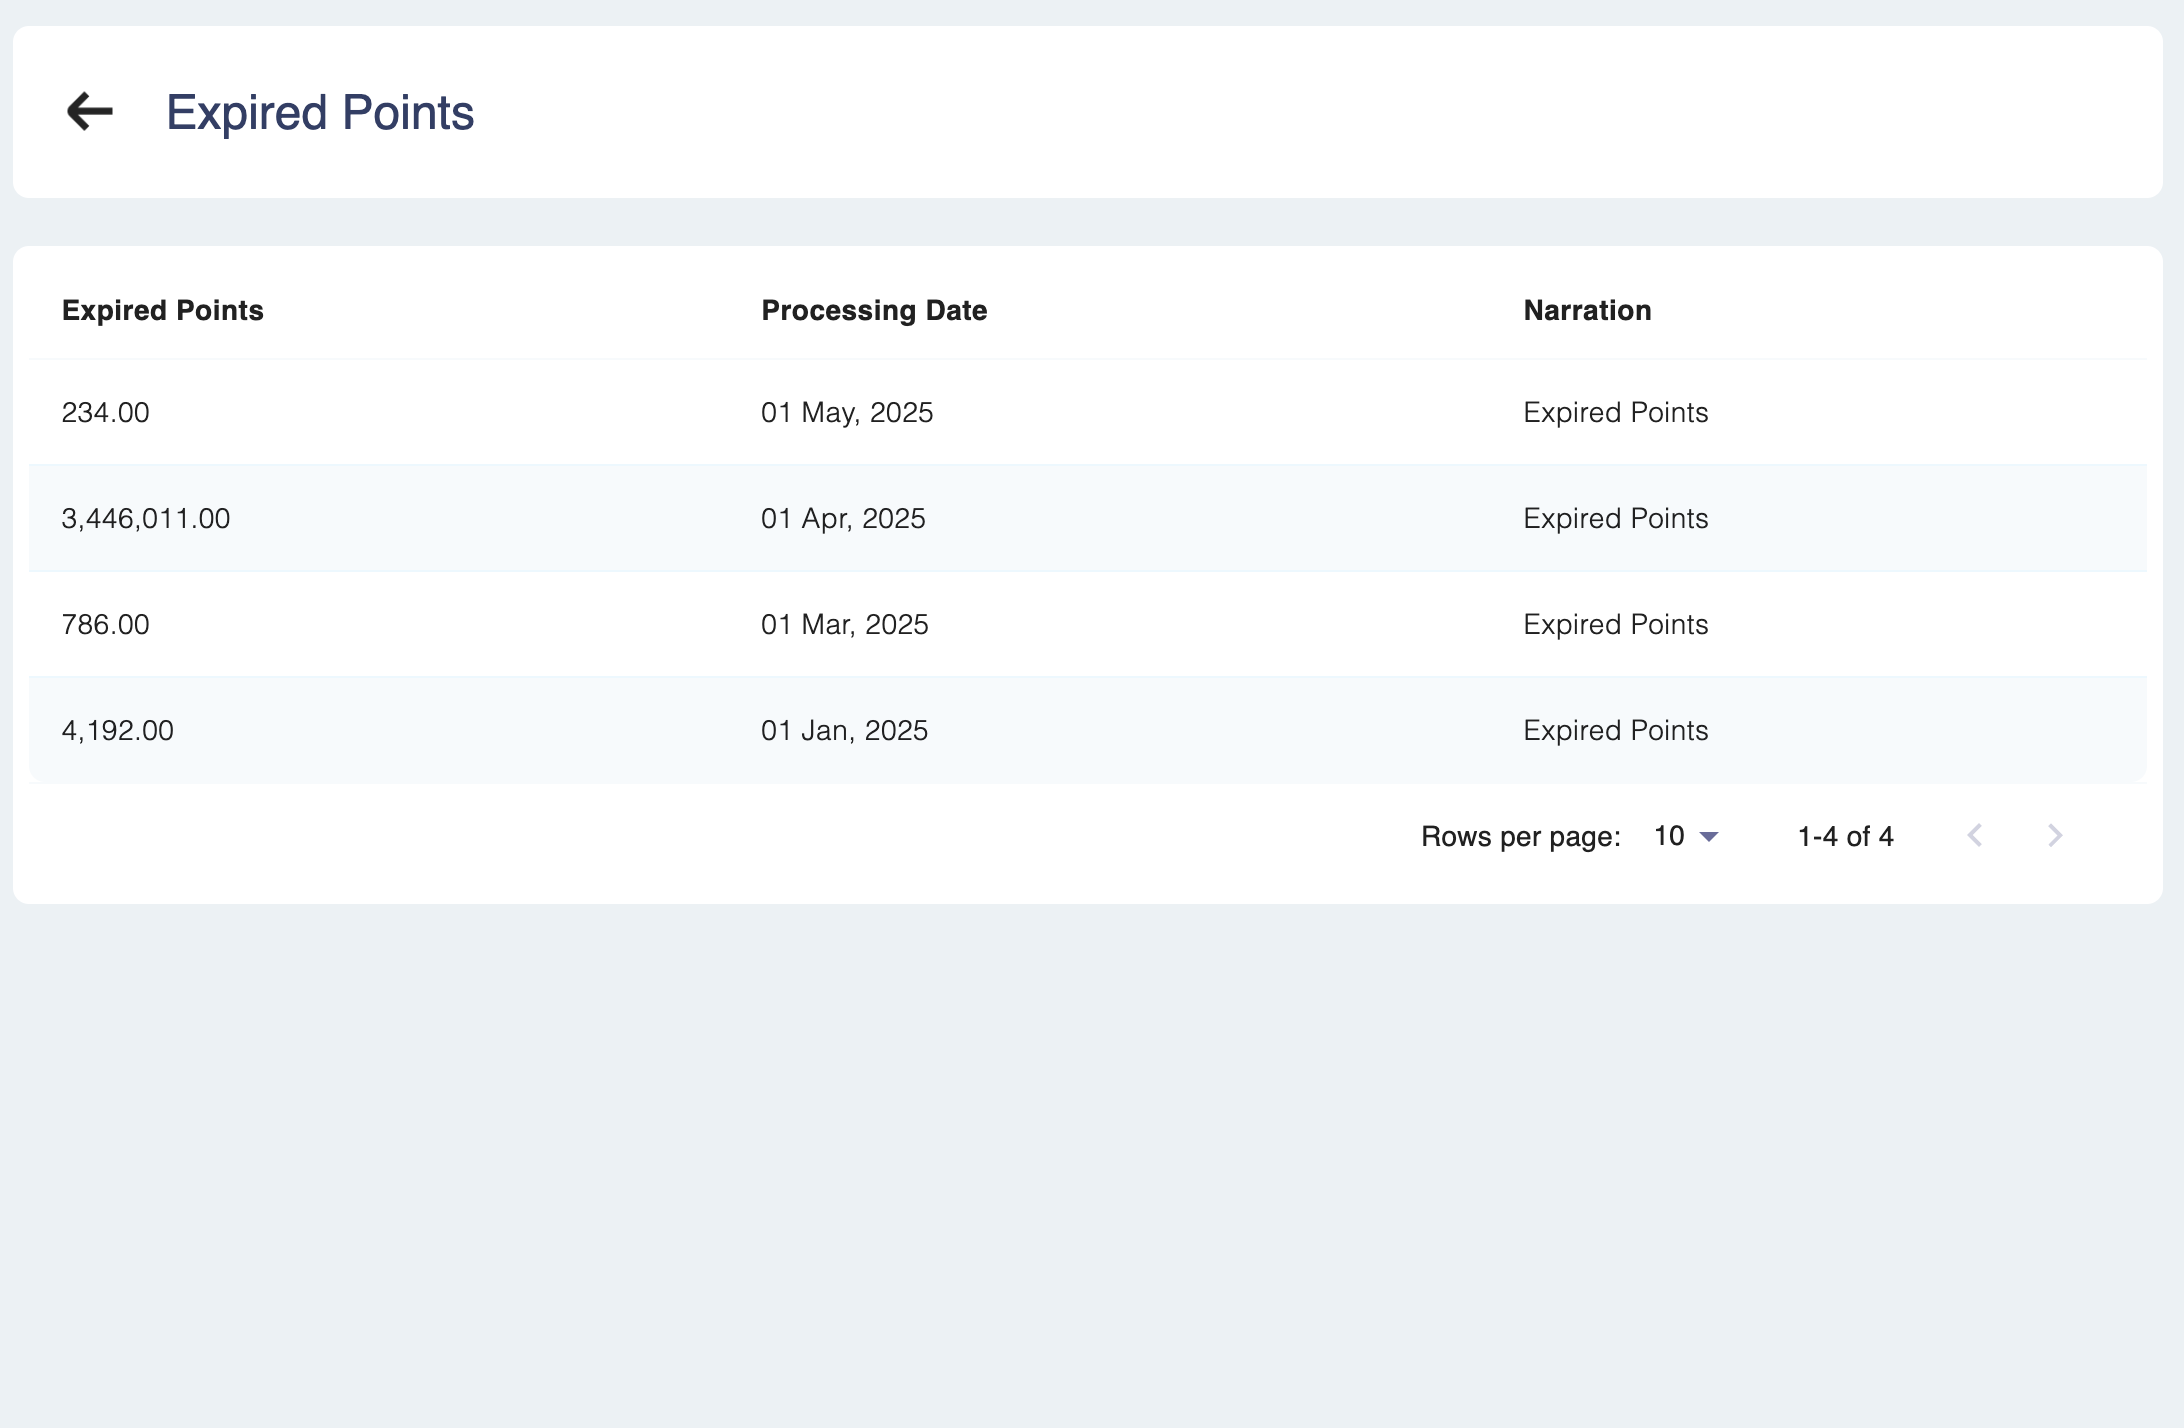Viewport: 2184px width, 1428px height.
Task: Click the 1-4 of 4 pagination text
Action: pos(1845,837)
